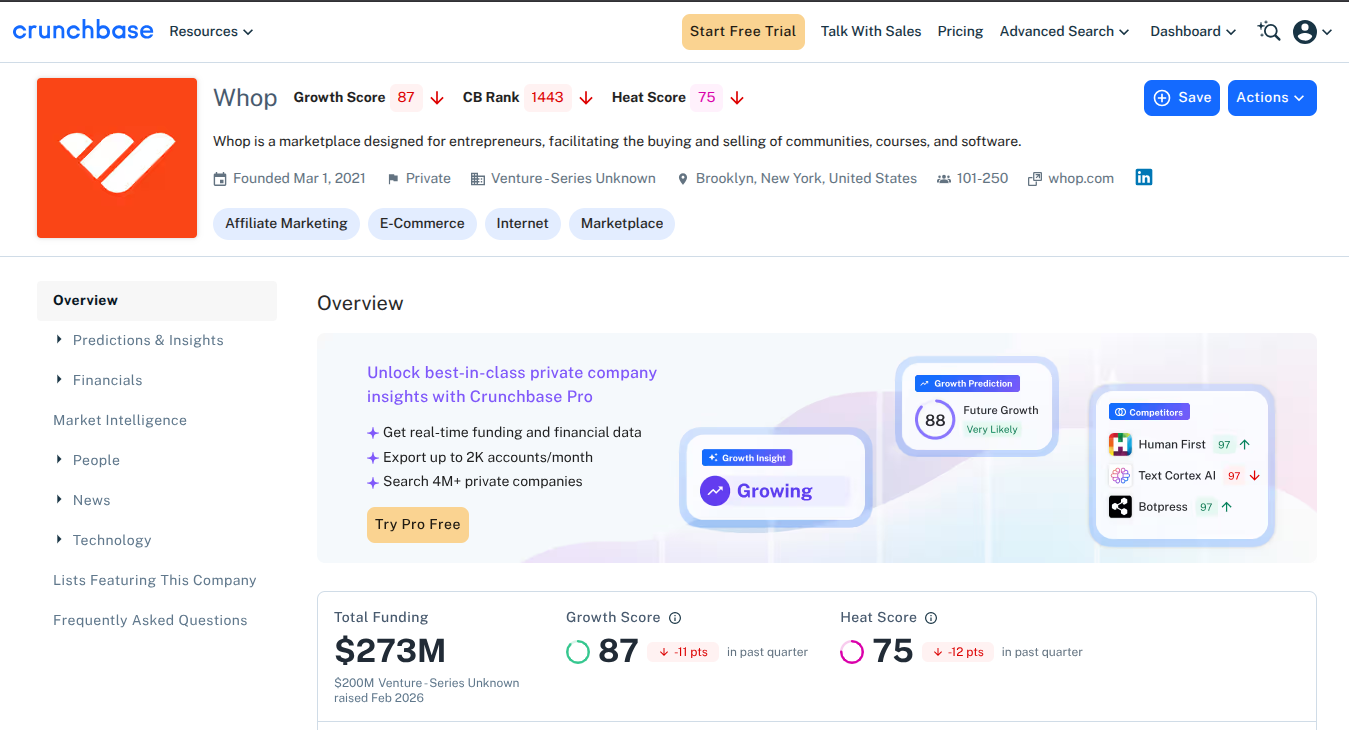The width and height of the screenshot is (1349, 730).
Task: Click the Growth Prediction label badge
Action: [x=966, y=384]
